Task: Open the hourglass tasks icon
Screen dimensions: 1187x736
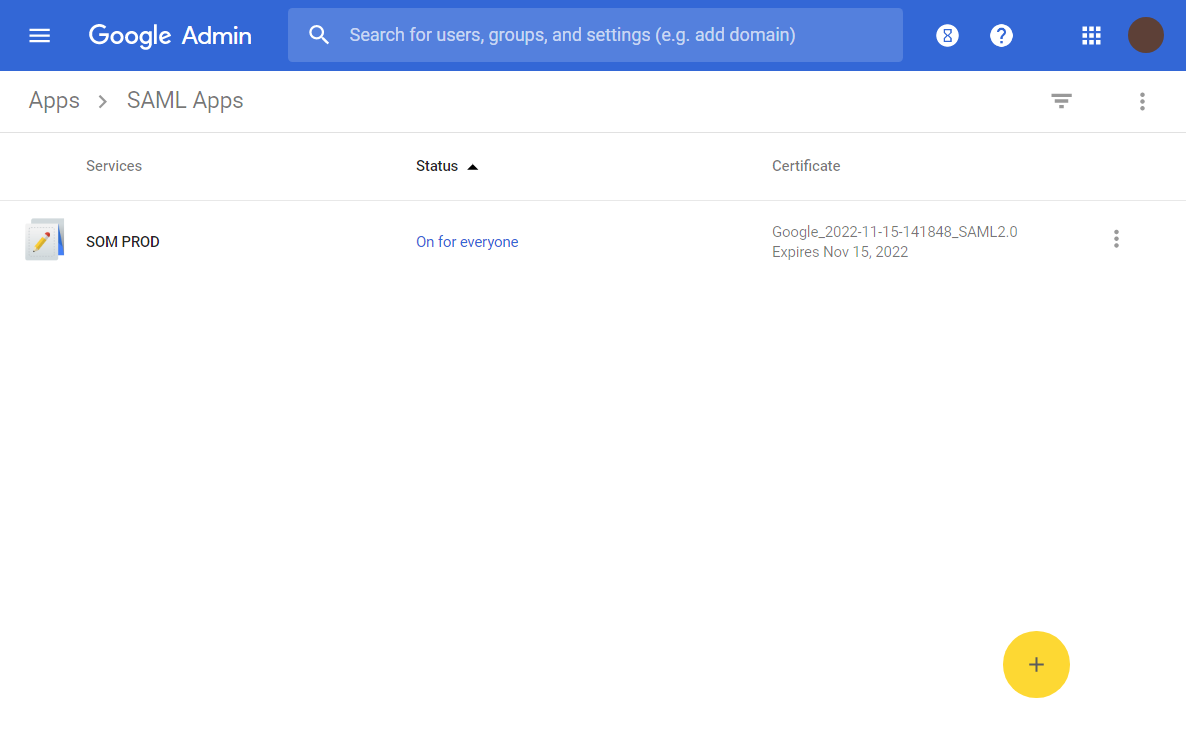Action: click(x=947, y=36)
